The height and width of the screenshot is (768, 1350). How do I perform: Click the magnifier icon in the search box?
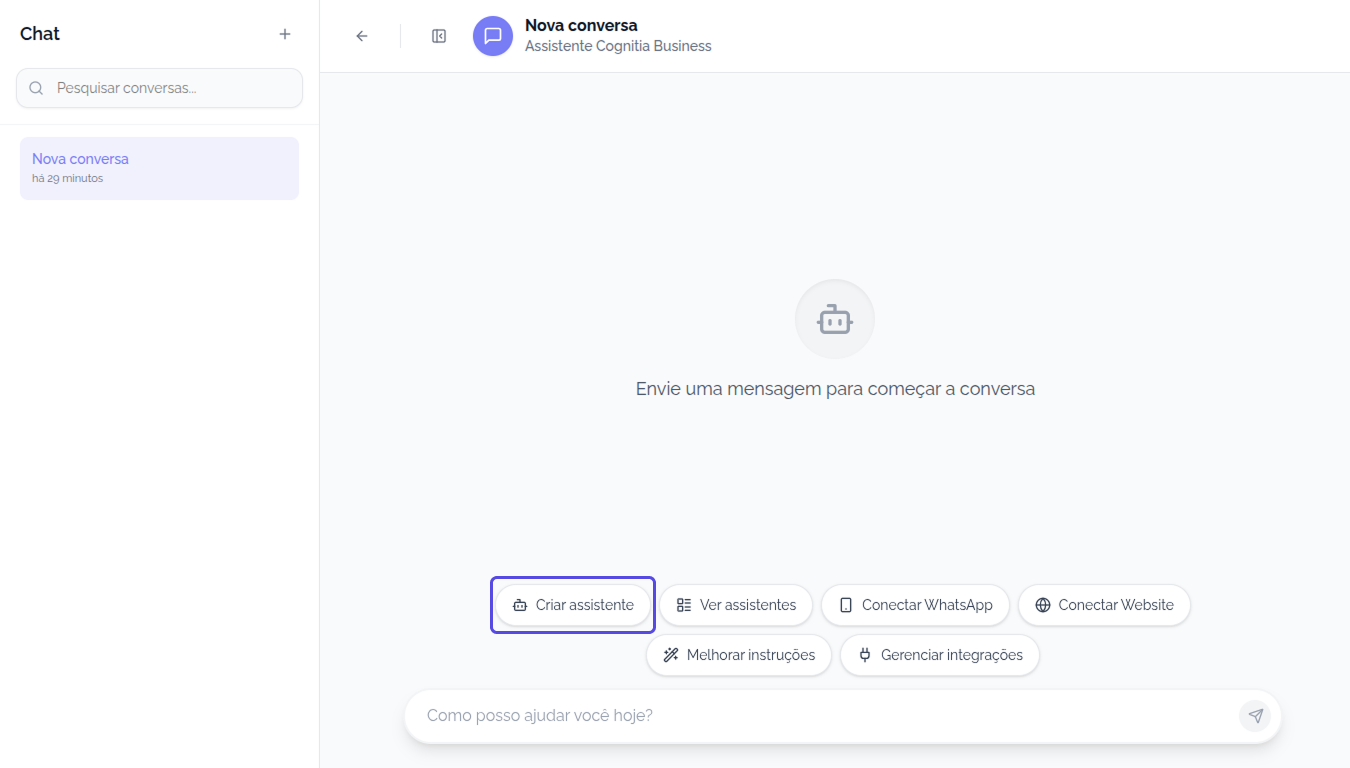(x=37, y=88)
